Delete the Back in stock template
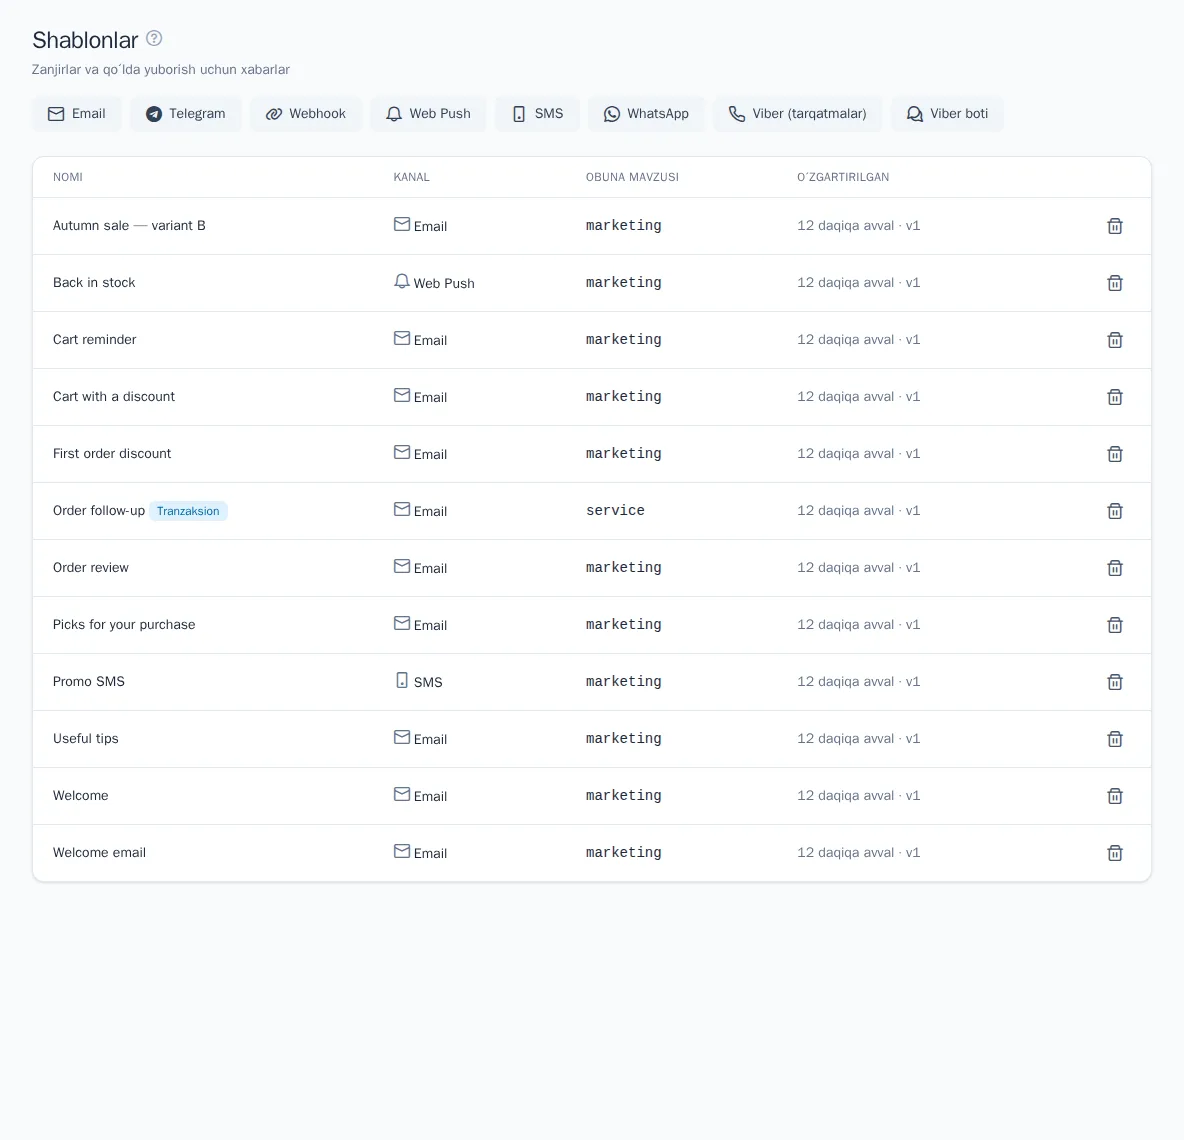 tap(1115, 283)
